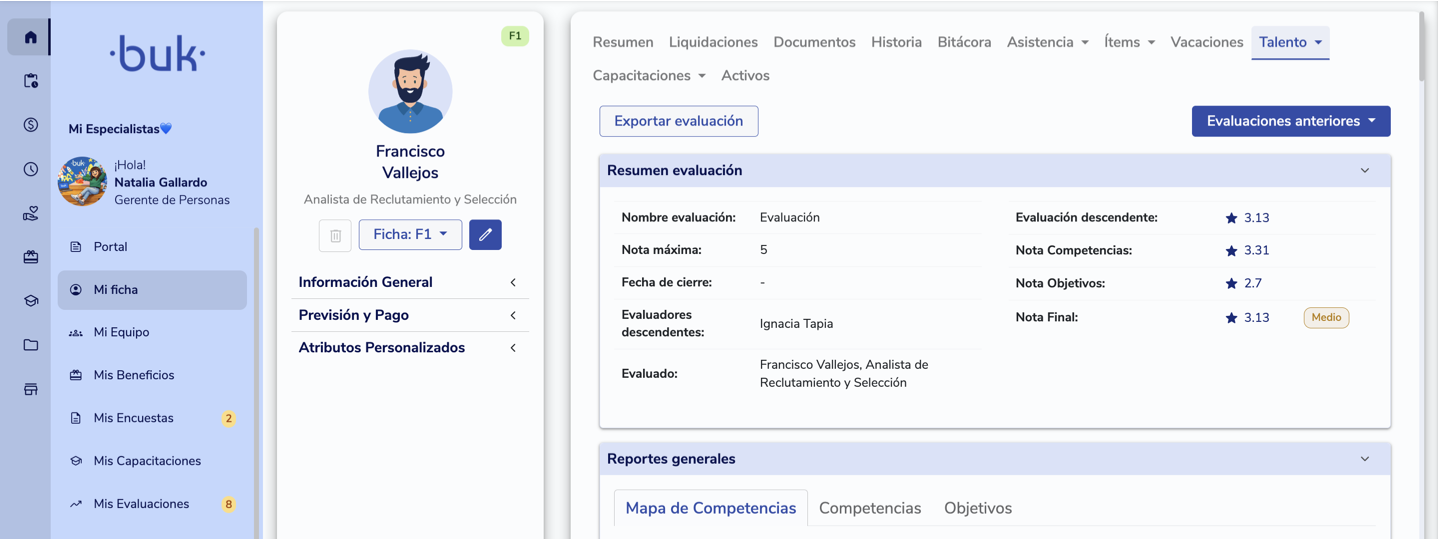Open the graduation cap training icon
The height and width of the screenshot is (539, 1439).
(x=30, y=301)
